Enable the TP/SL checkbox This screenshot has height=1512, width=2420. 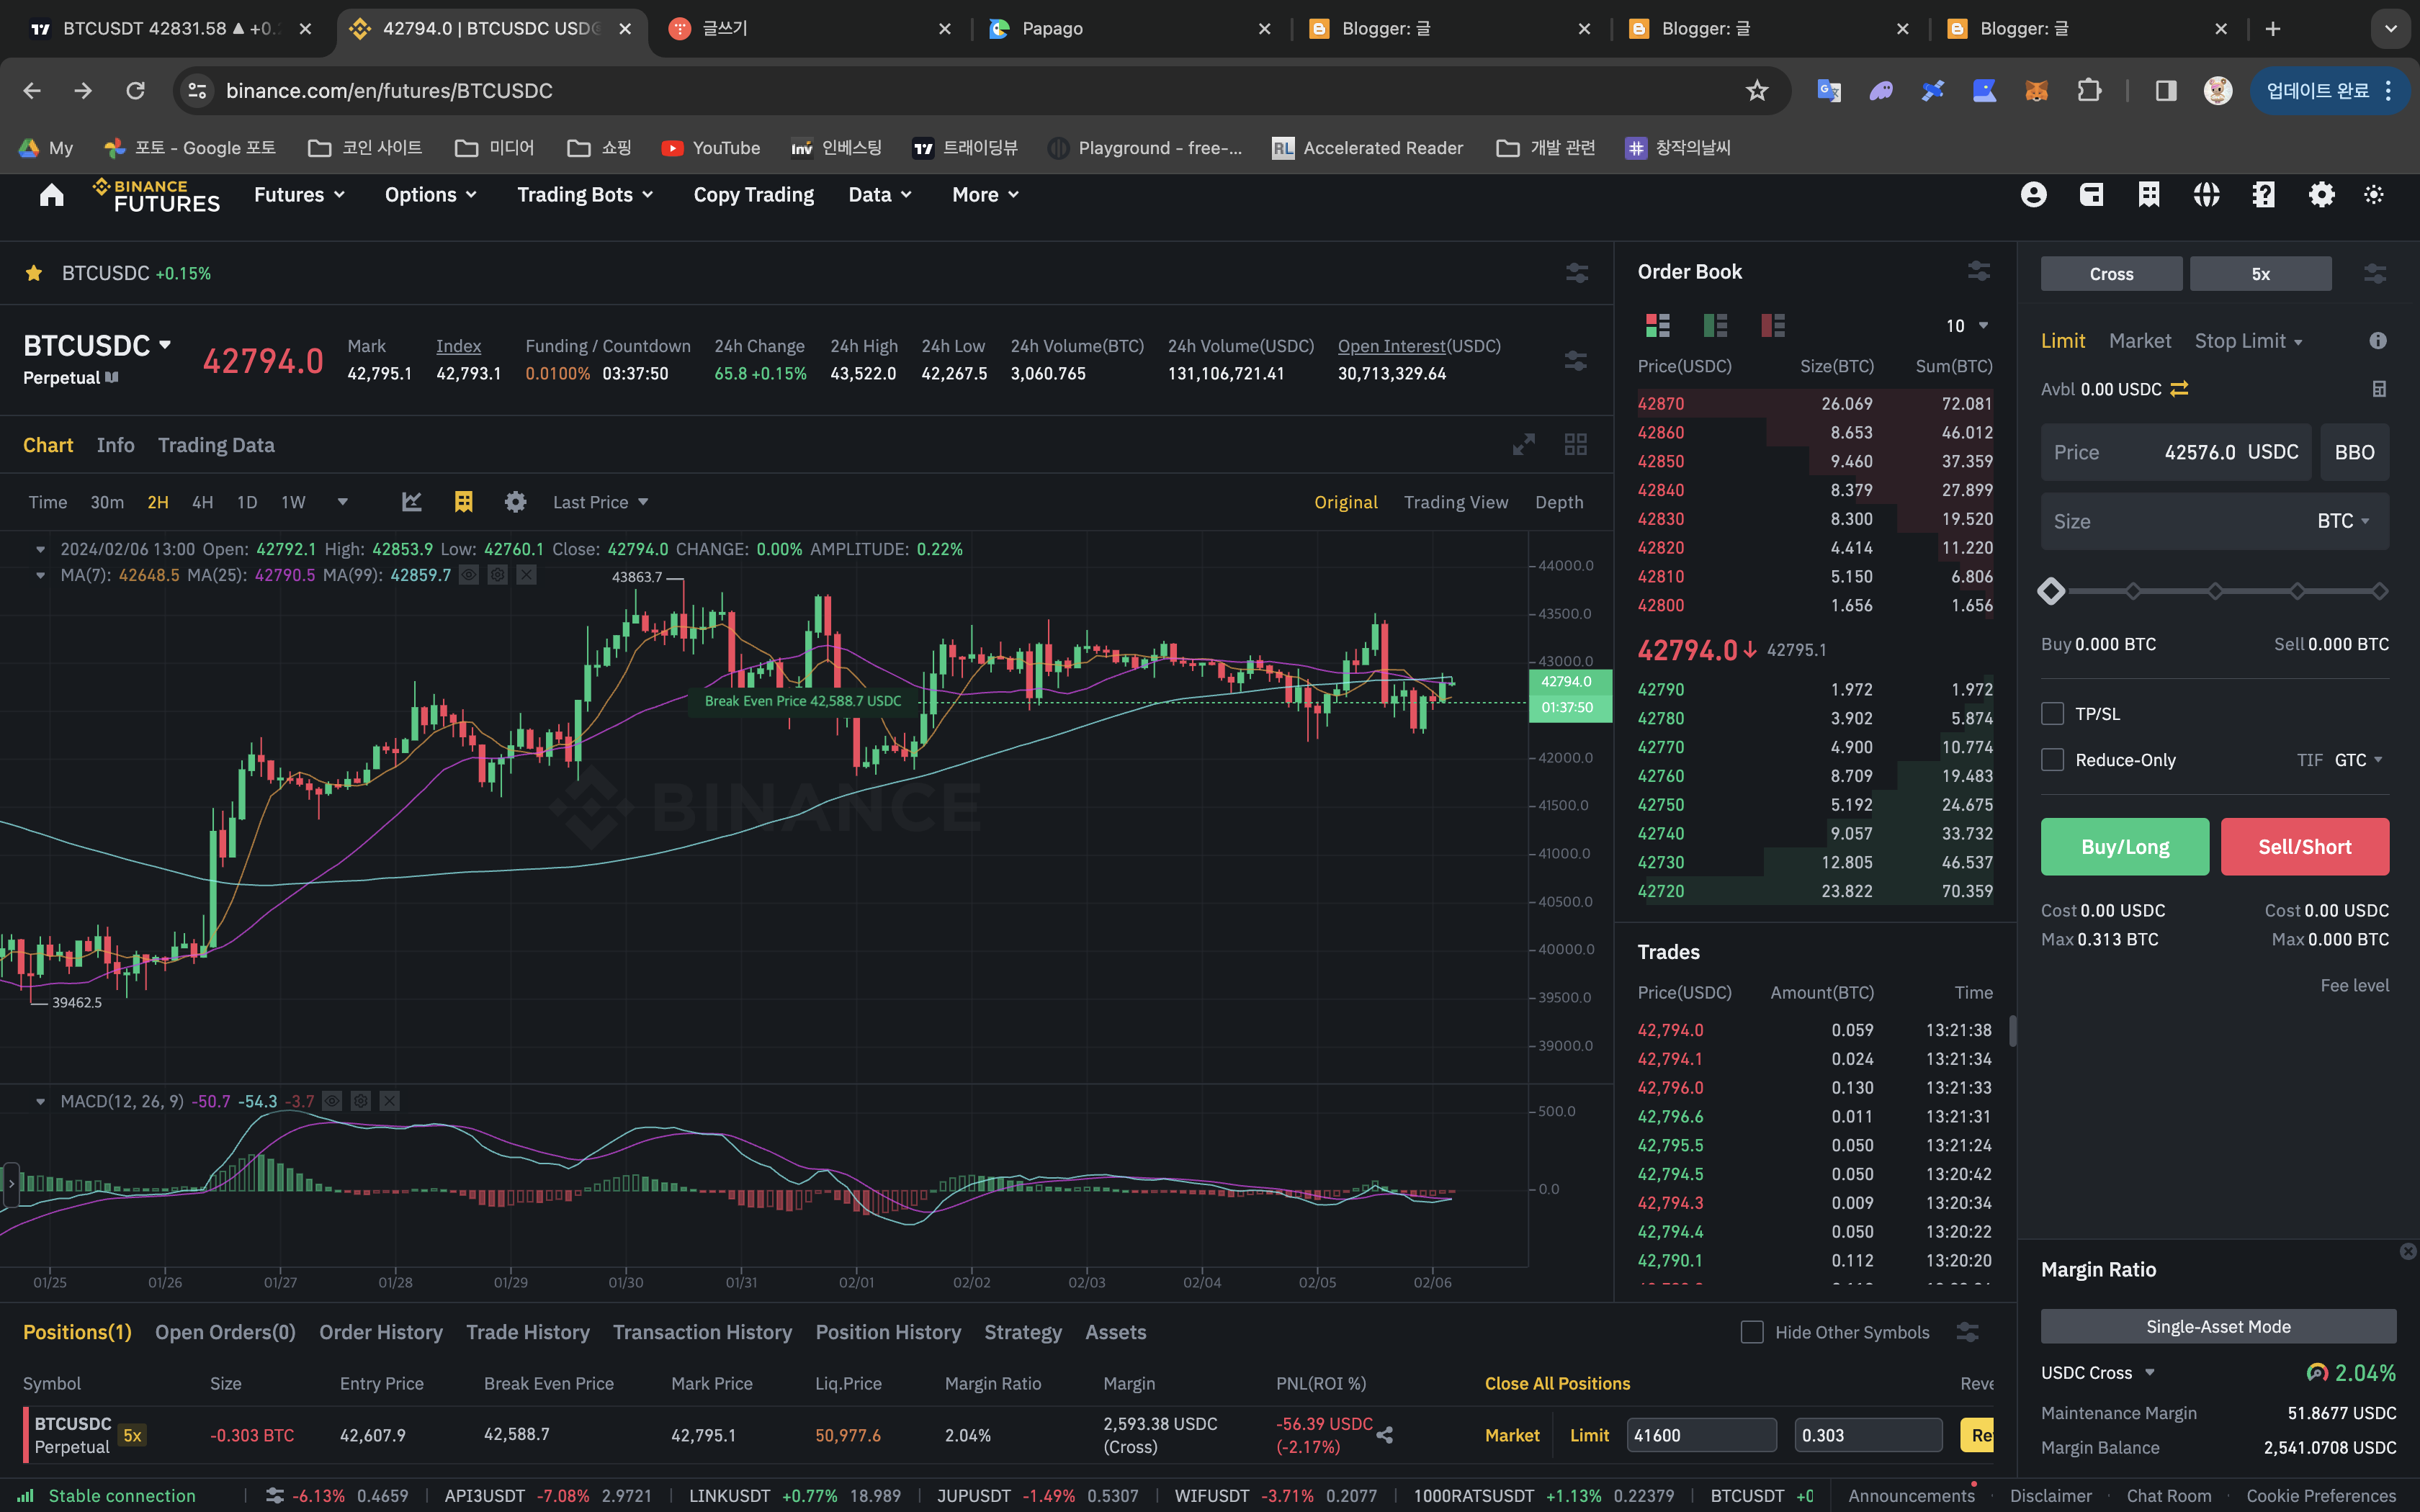pyautogui.click(x=2053, y=714)
